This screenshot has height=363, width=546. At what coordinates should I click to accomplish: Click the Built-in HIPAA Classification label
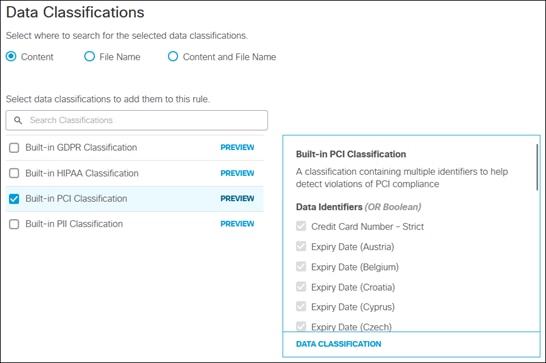(82, 173)
